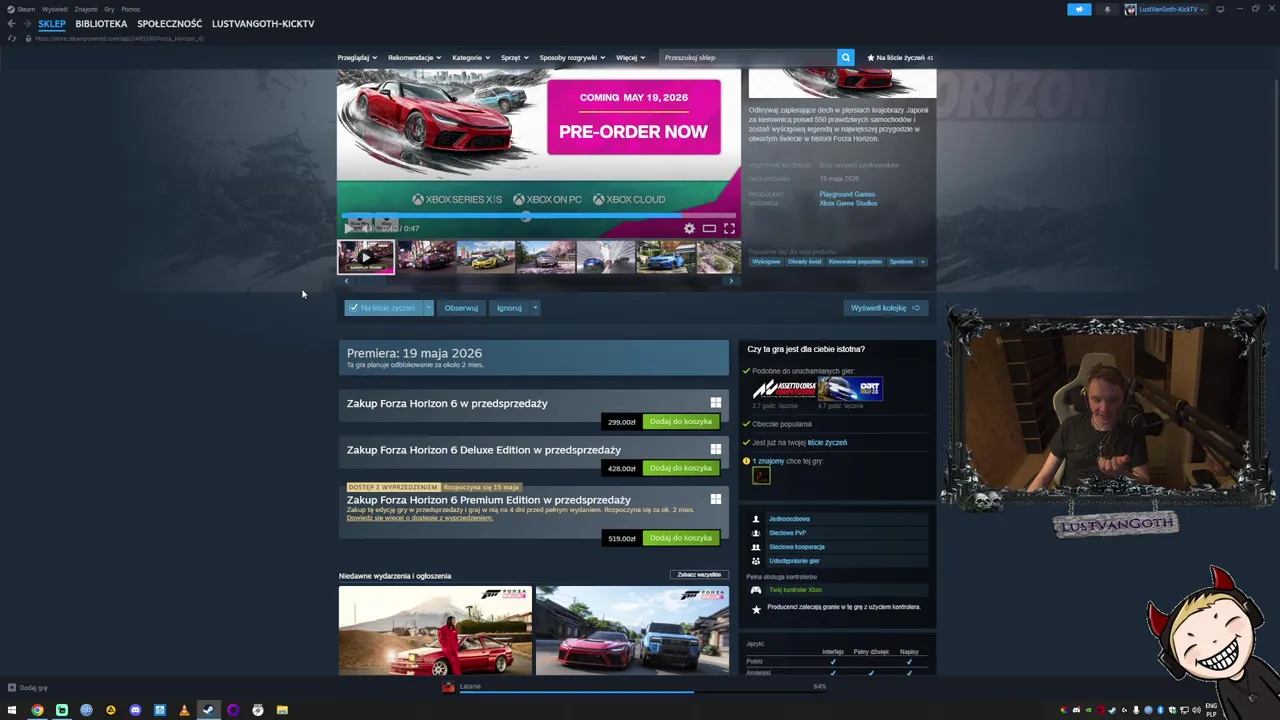Screen dimensions: 1280x720
Task: Open Steam from the taskbar
Action: pyautogui.click(x=208, y=710)
